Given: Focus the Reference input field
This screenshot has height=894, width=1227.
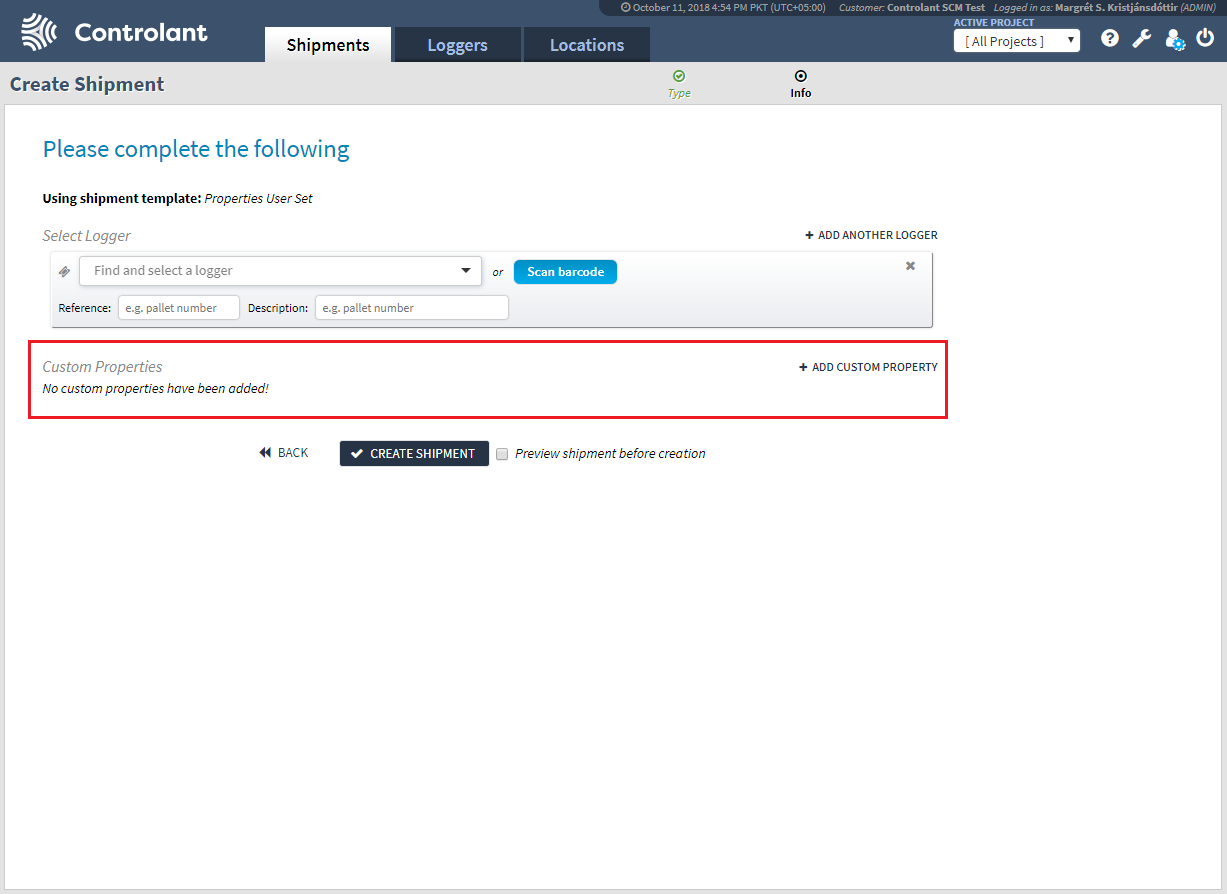Looking at the screenshot, I should [x=179, y=308].
